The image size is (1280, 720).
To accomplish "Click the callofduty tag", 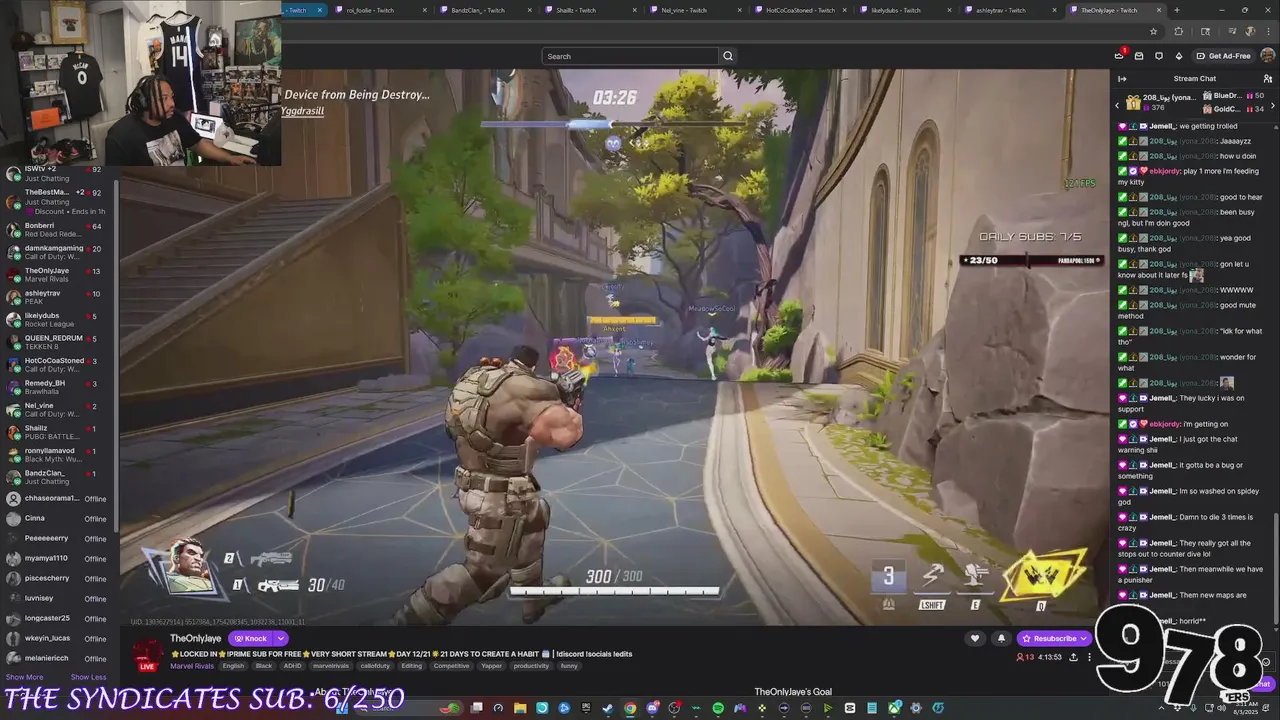I will tap(375, 666).
